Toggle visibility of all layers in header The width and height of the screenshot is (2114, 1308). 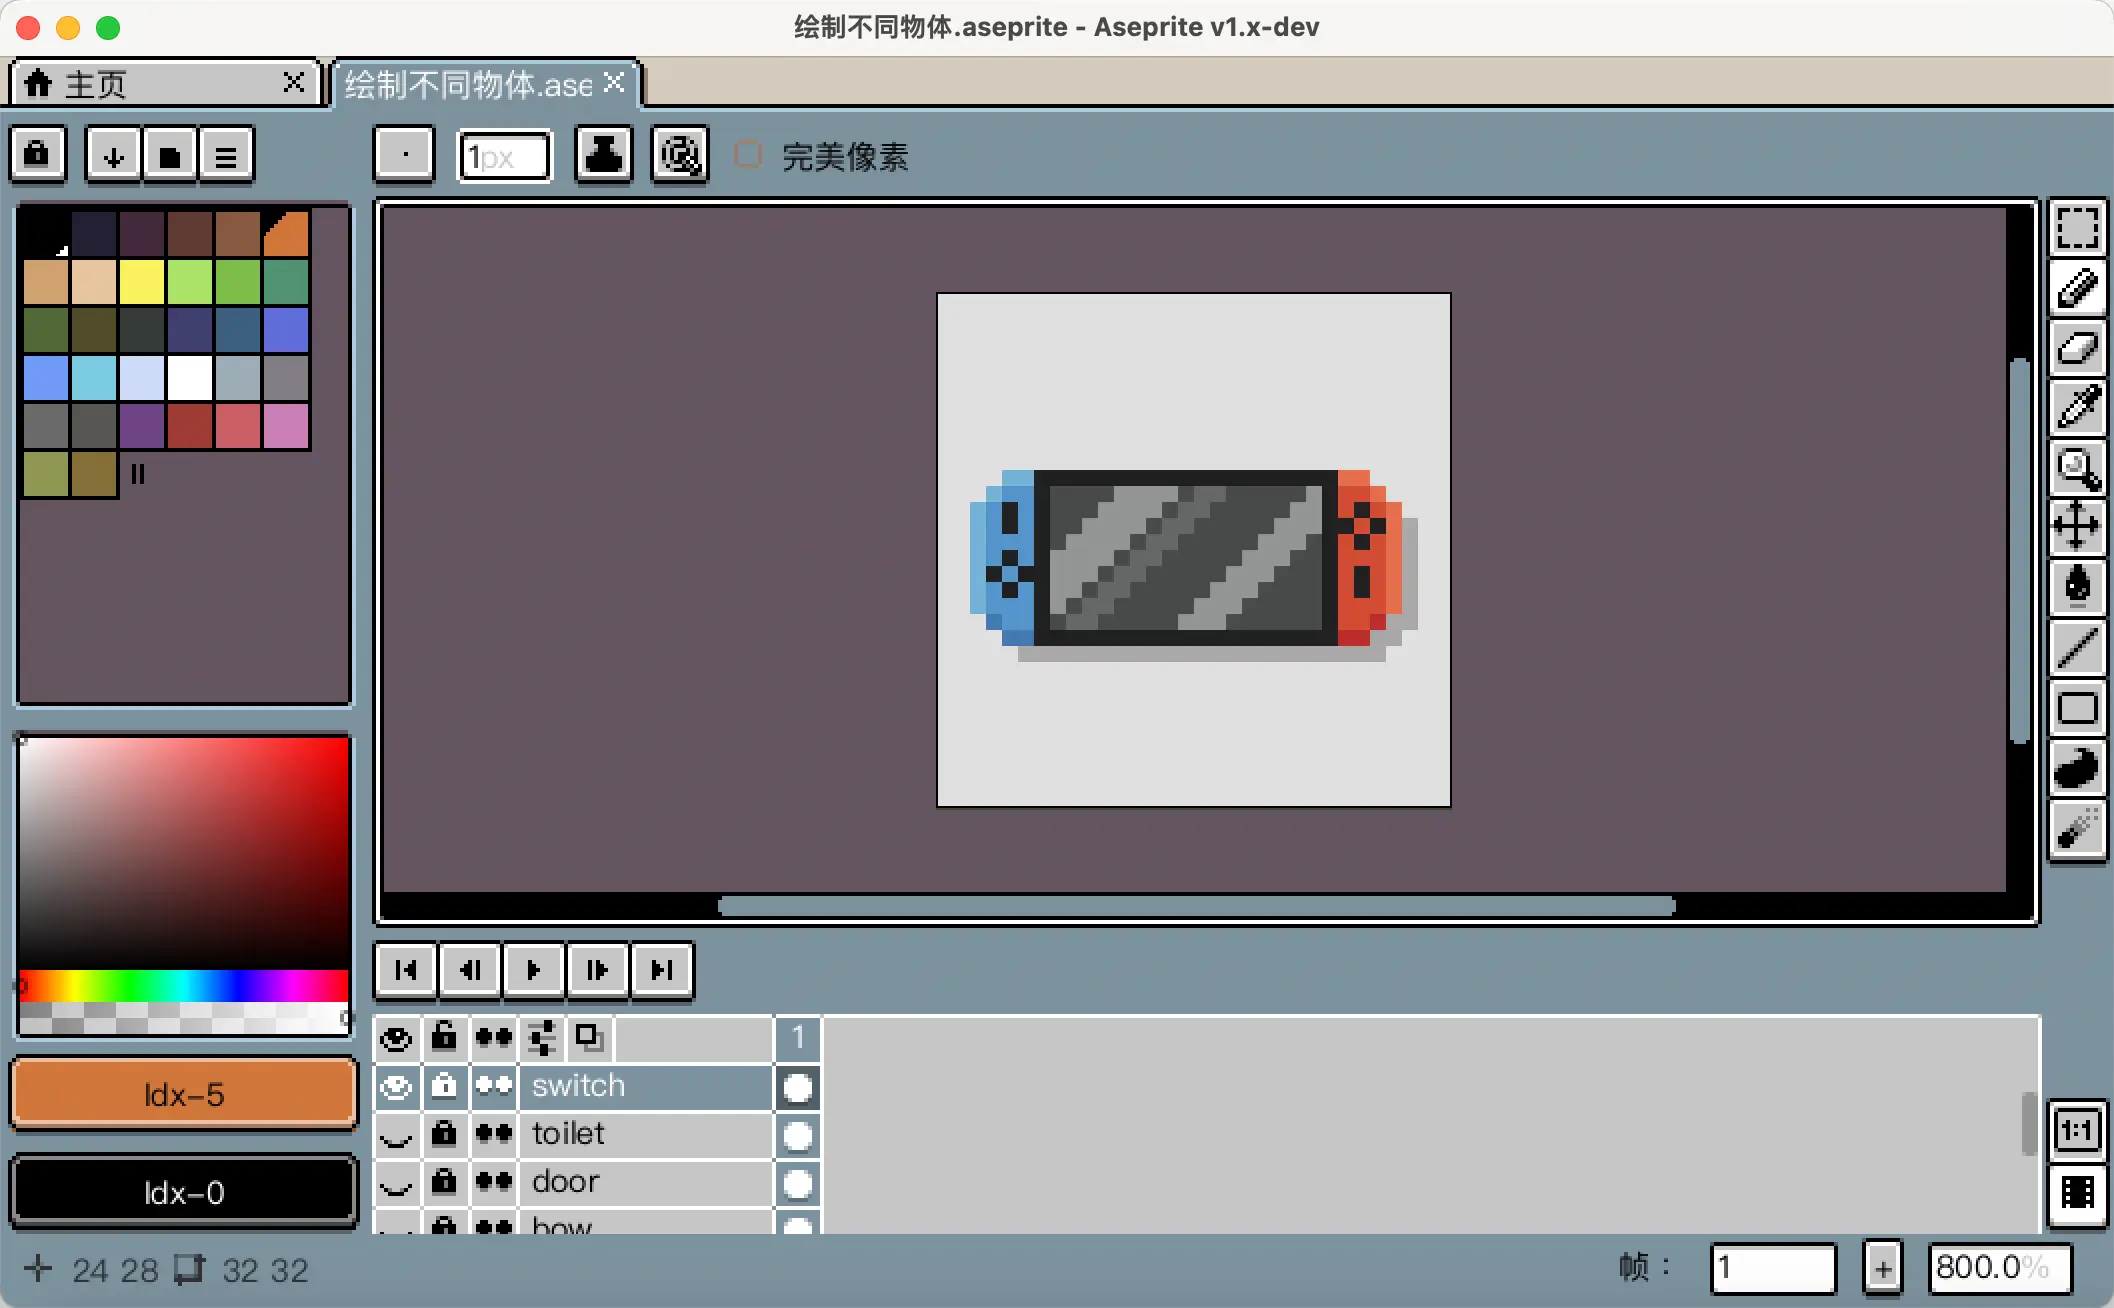pos(397,1039)
